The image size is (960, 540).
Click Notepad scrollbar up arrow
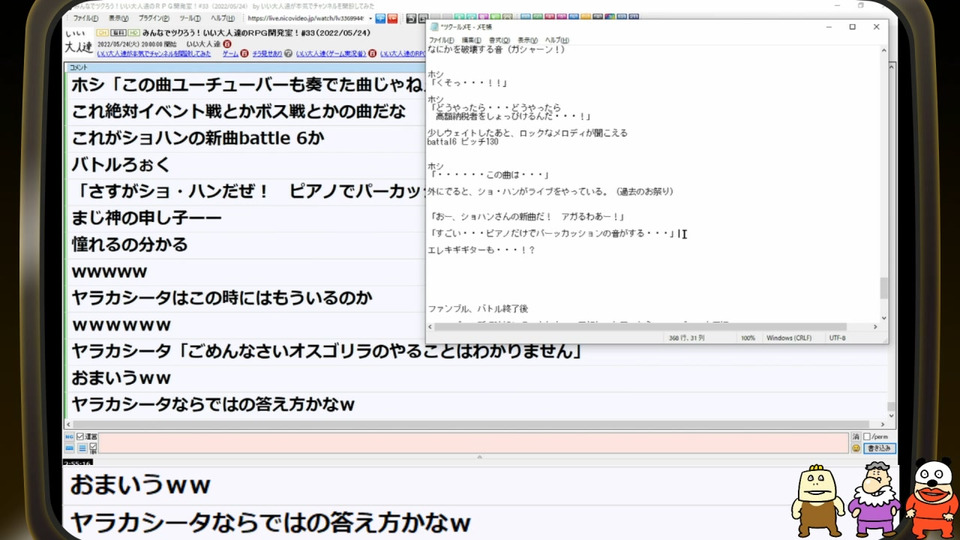click(883, 51)
